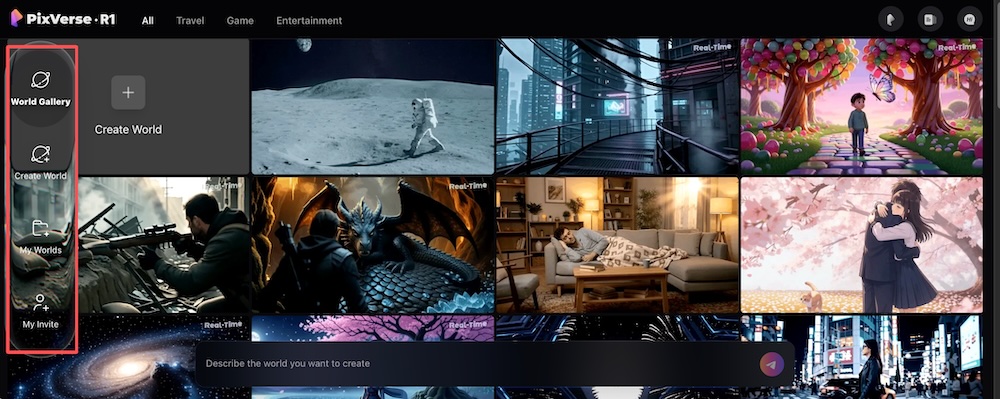Open the cyberpunk city walkway world
Viewport: 1000px width, 399px height.
[617, 106]
